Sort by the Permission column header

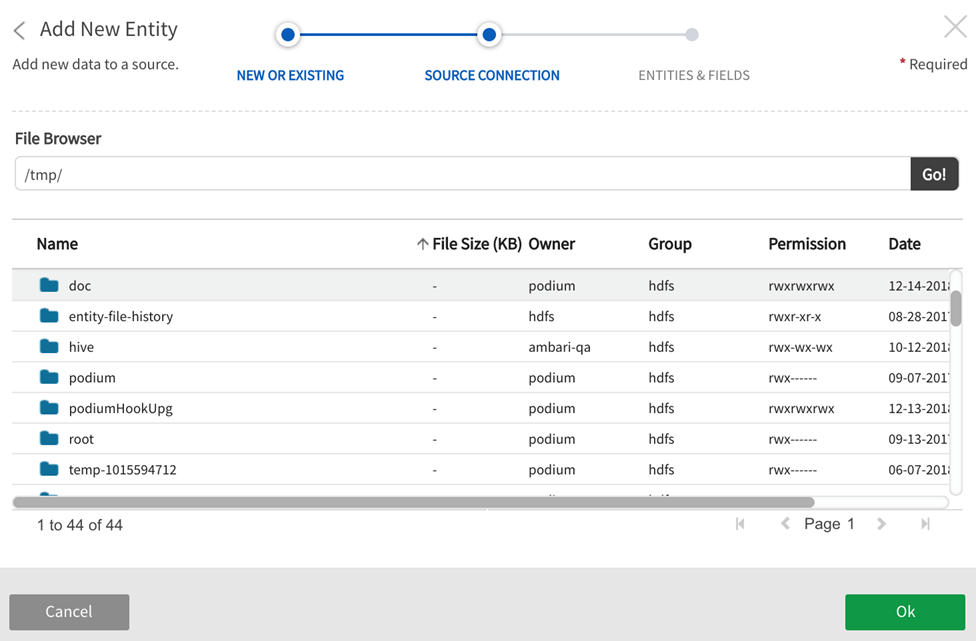click(807, 244)
